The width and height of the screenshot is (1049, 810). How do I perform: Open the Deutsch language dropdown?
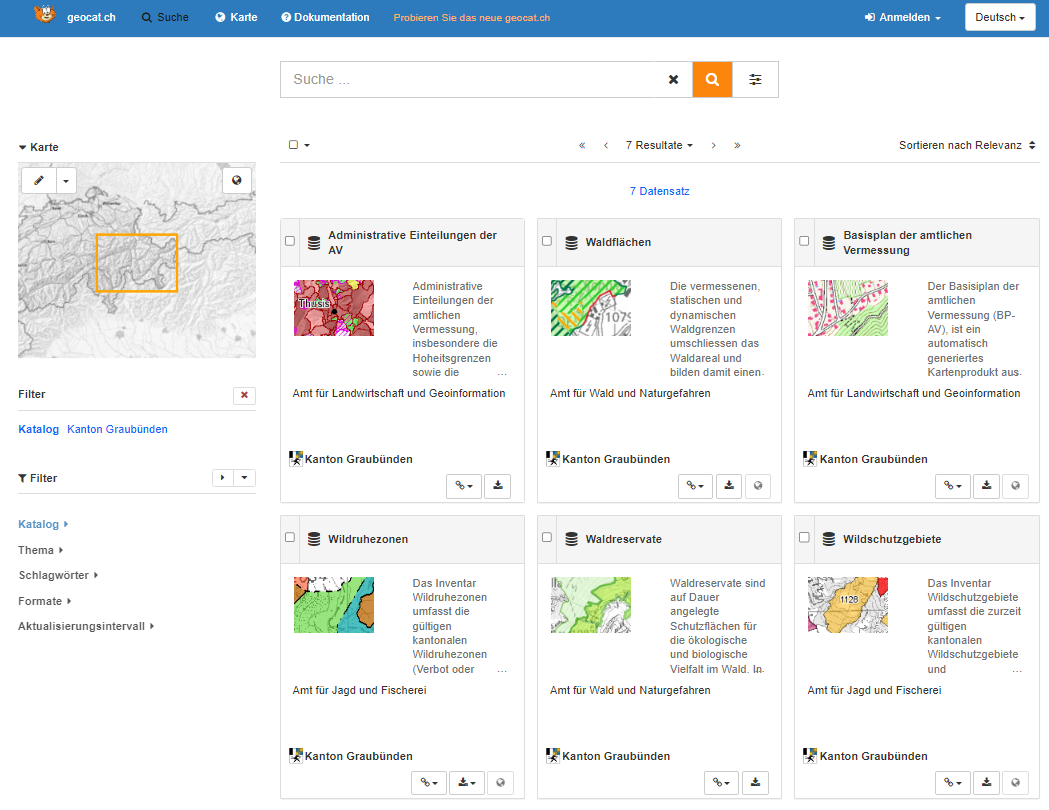point(999,18)
